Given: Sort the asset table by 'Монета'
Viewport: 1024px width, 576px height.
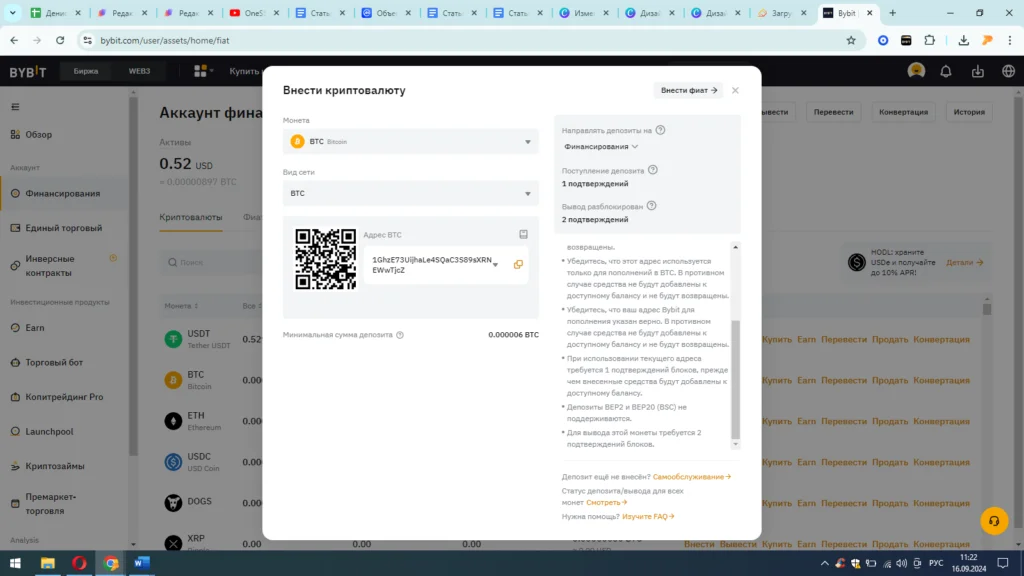Looking at the screenshot, I should pyautogui.click(x=182, y=306).
